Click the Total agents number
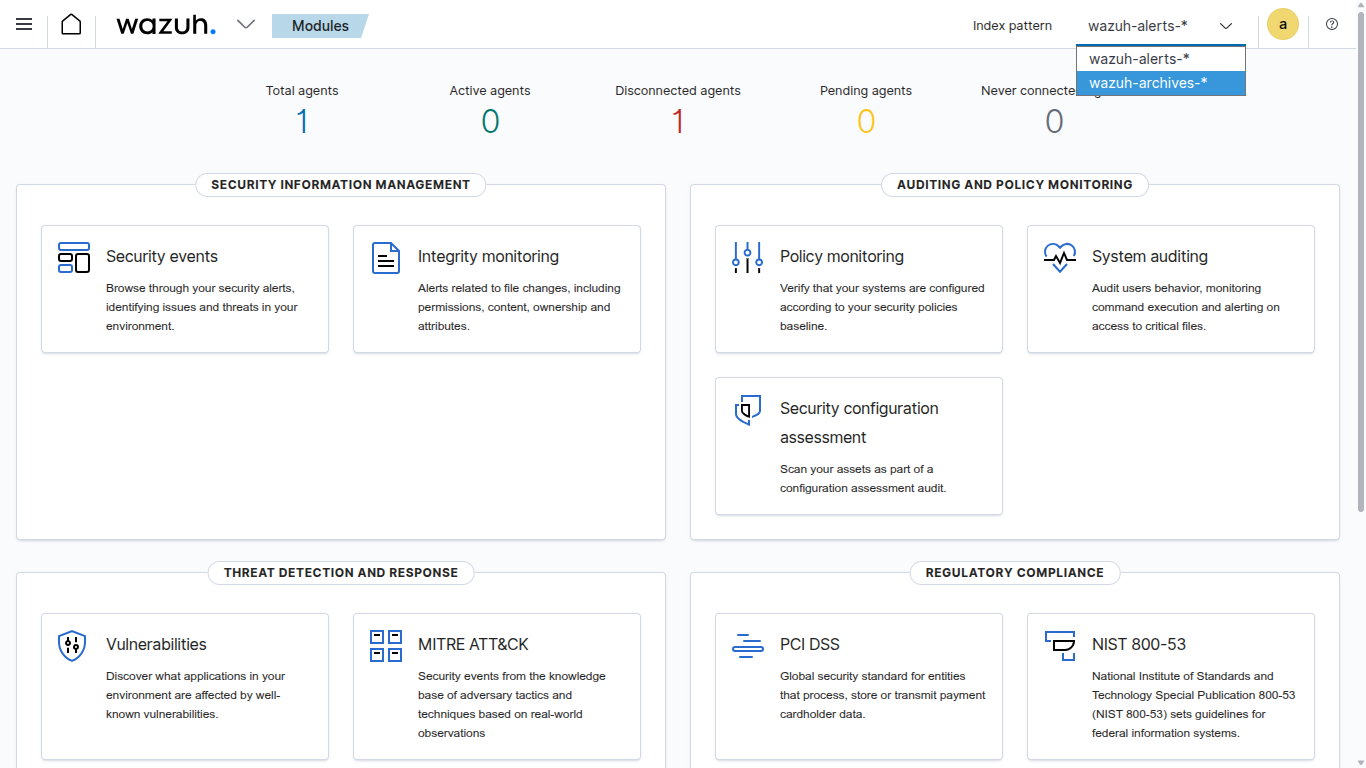This screenshot has height=768, width=1366. coord(302,122)
